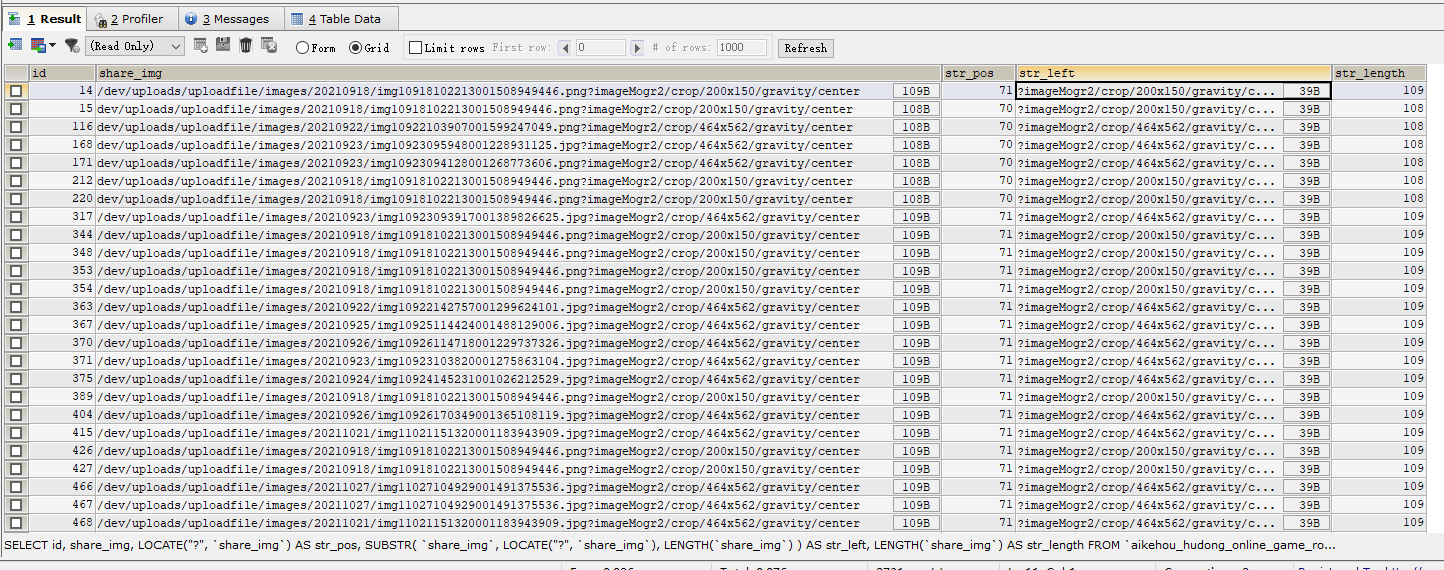Switch to the 2 Profiler tab
The image size is (1444, 570).
(x=133, y=19)
